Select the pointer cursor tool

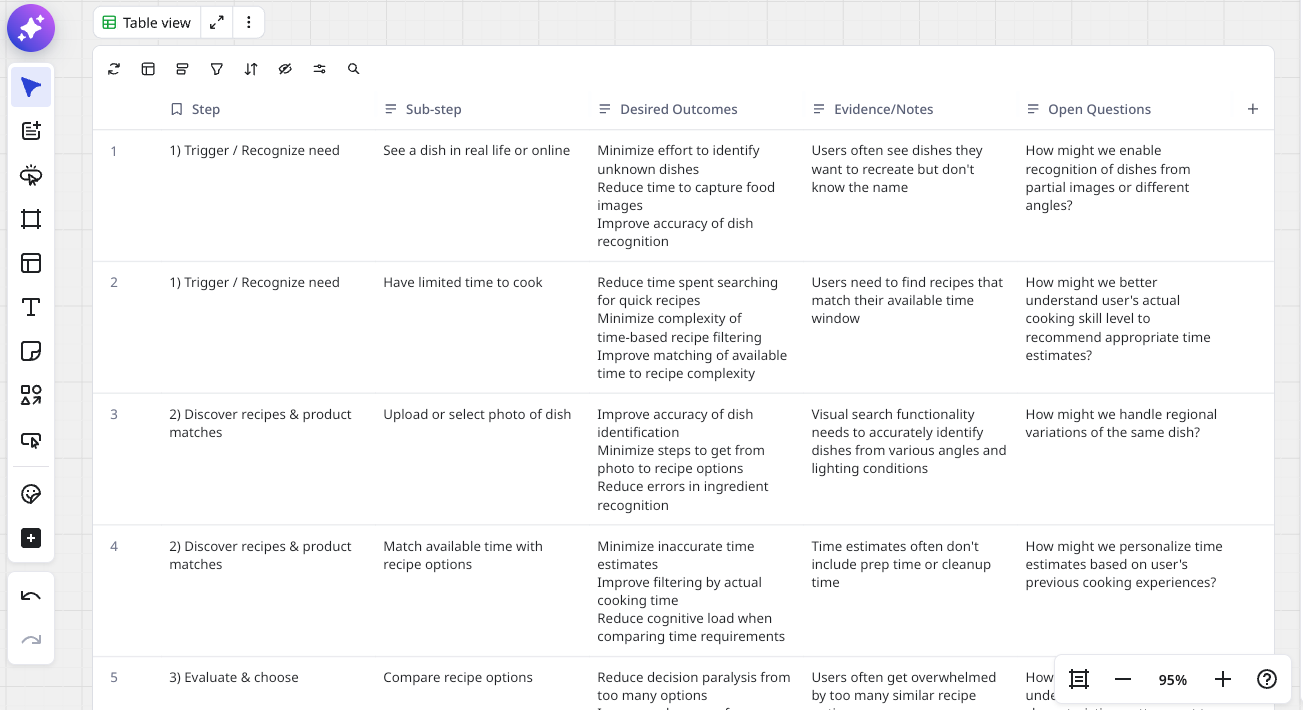(31, 88)
